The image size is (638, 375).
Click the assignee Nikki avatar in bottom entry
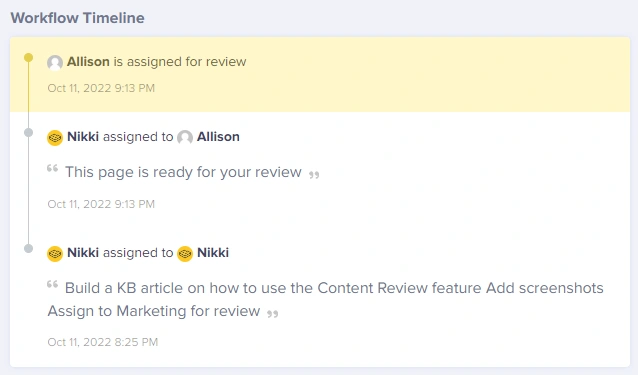tap(185, 254)
